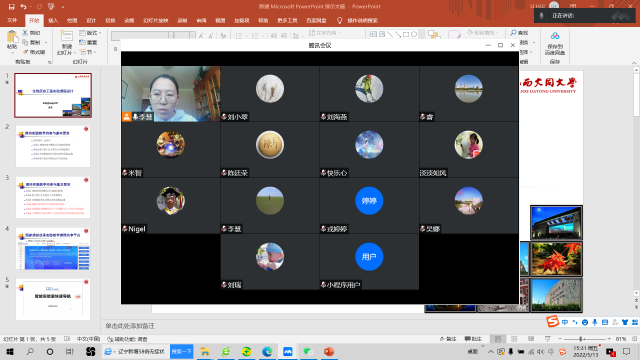The height and width of the screenshot is (360, 640).
Task: Select the rectangle shape in shapes gallery
Action: pyautogui.click(x=406, y=35)
